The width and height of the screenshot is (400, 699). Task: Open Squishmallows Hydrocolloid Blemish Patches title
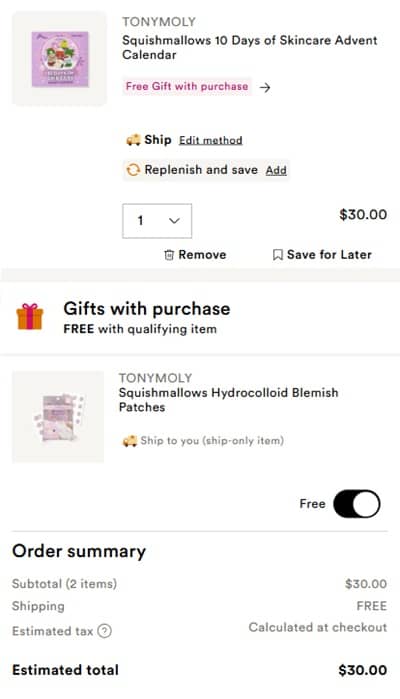coord(228,400)
